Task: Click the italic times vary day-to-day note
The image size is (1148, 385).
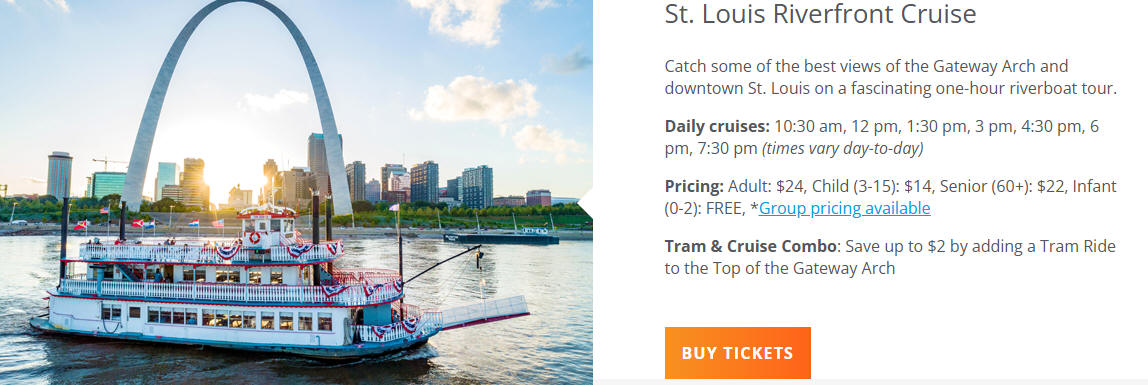Action: pos(843,149)
